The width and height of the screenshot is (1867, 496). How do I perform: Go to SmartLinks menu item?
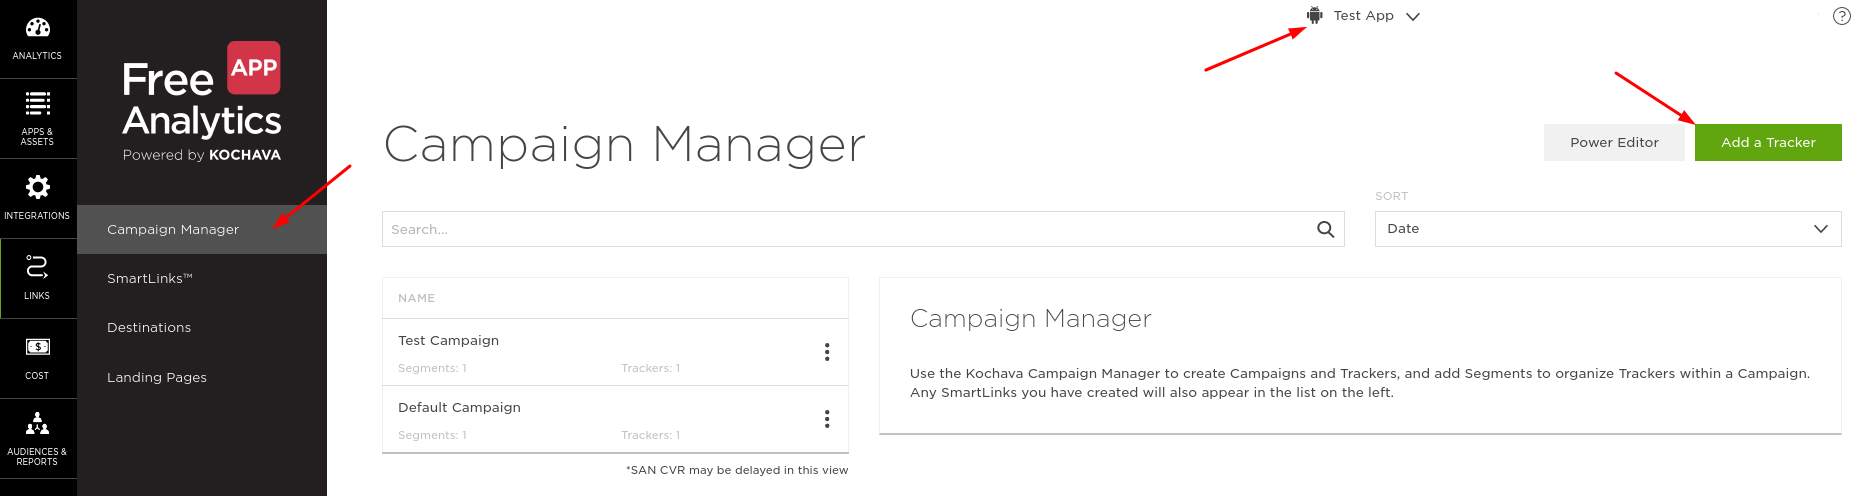pyautogui.click(x=150, y=279)
